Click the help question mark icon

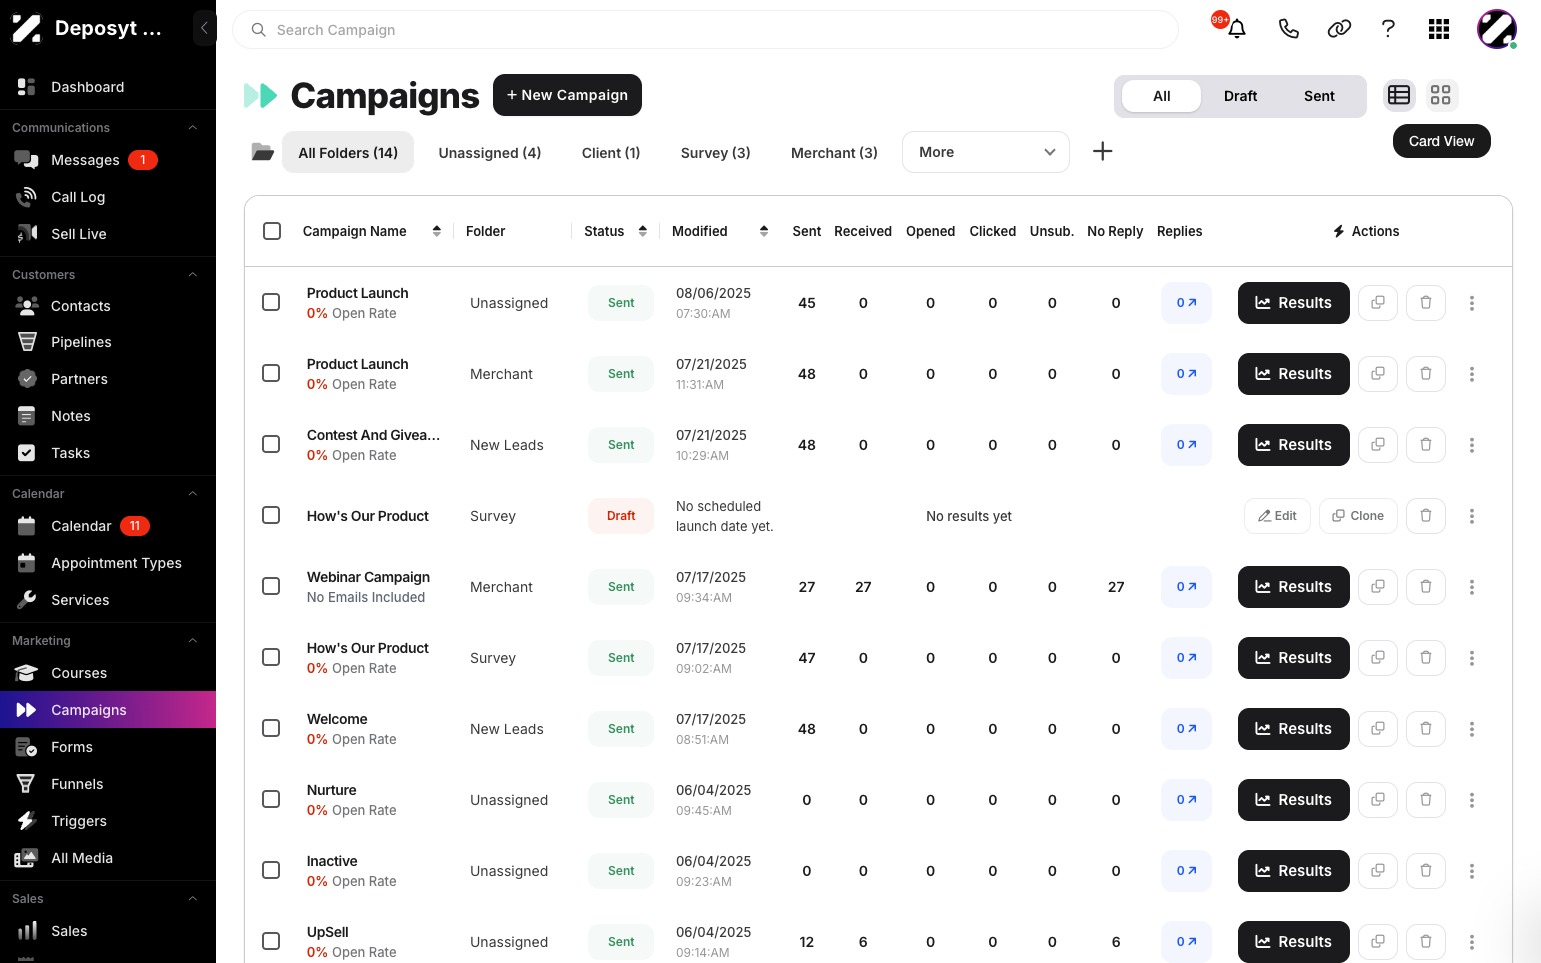point(1388,29)
